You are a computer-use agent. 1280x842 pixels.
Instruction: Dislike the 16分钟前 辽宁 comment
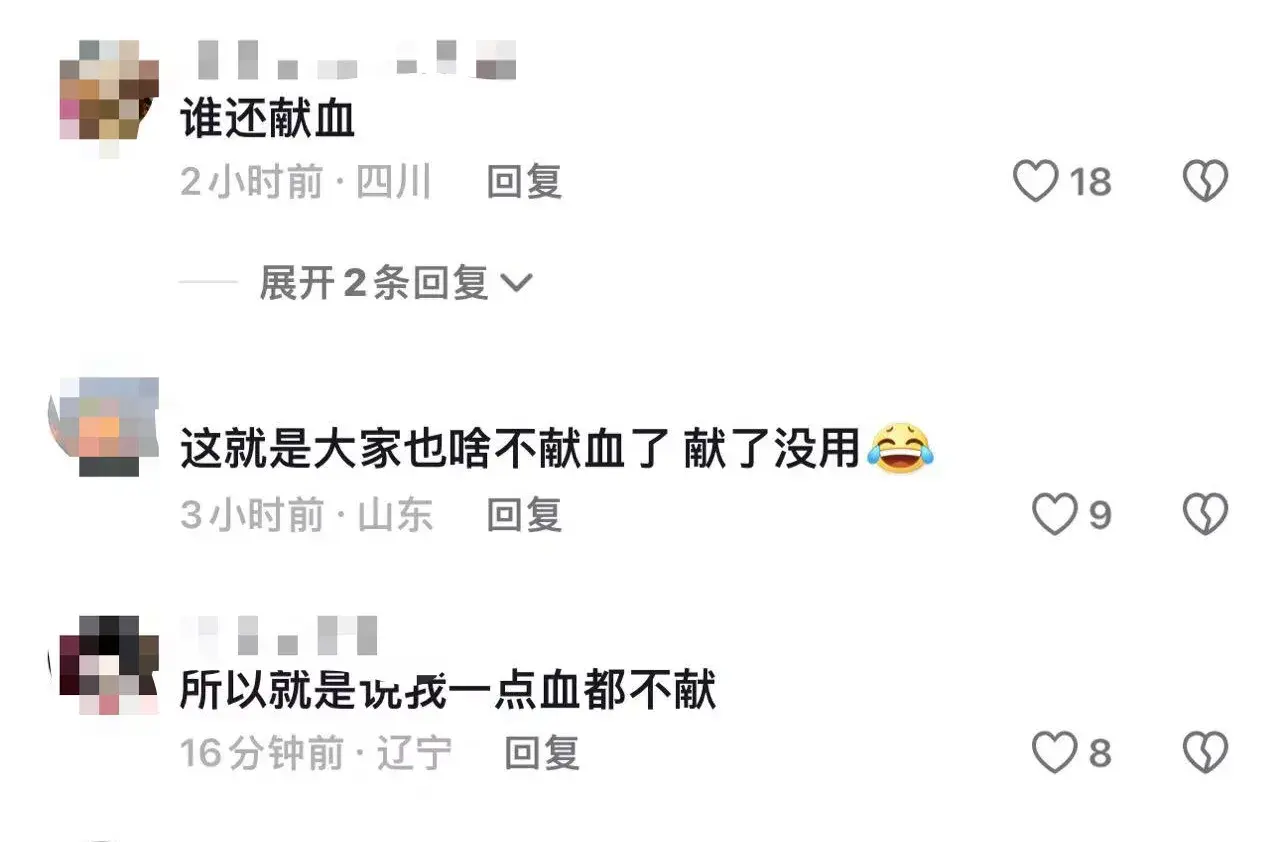(x=1205, y=752)
